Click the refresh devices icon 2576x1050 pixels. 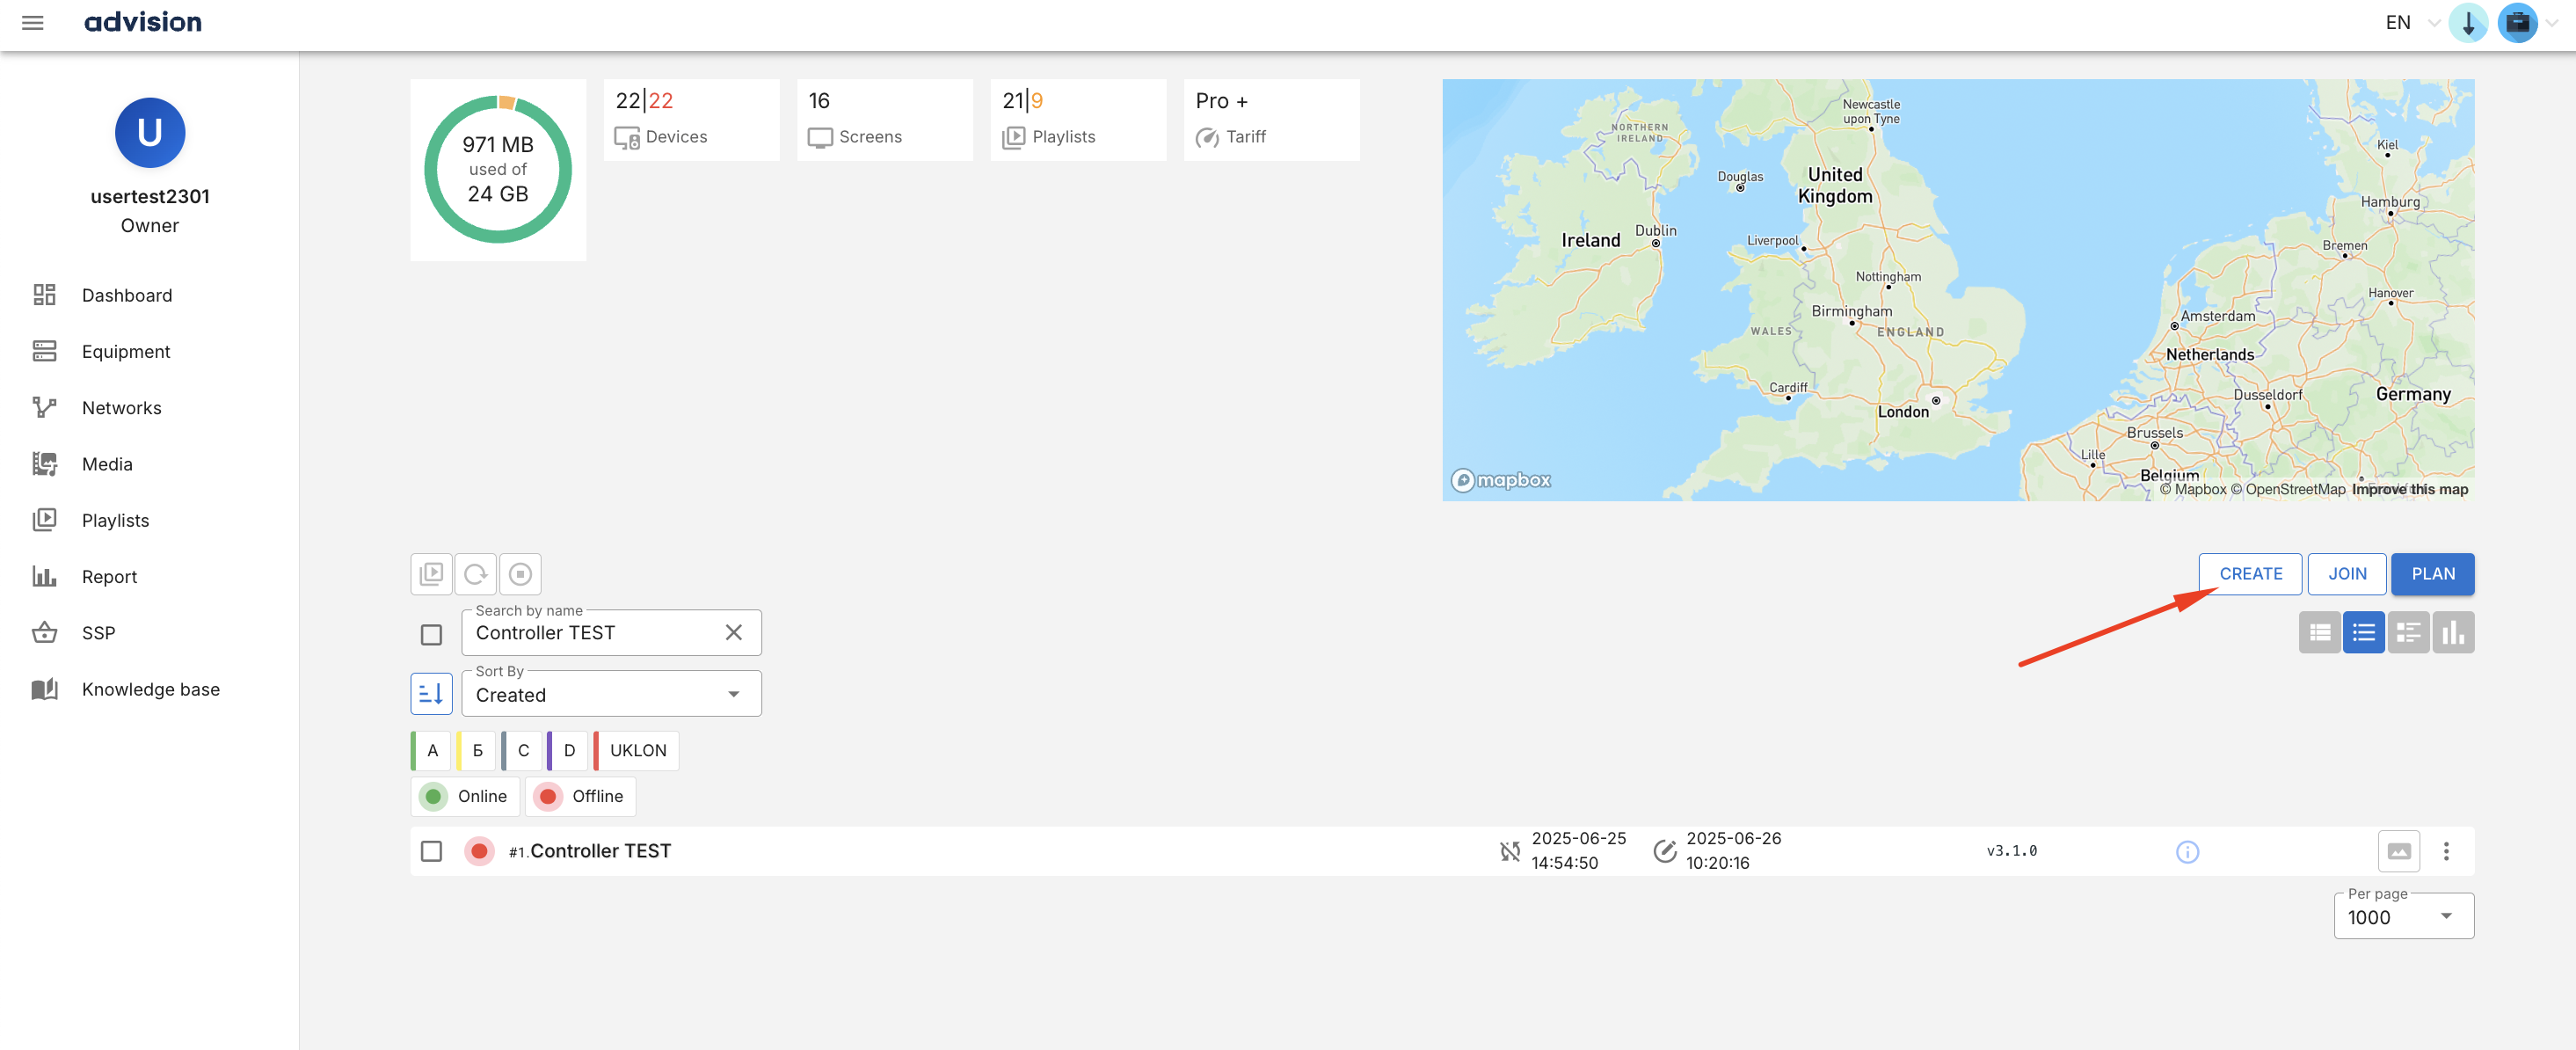(x=476, y=574)
